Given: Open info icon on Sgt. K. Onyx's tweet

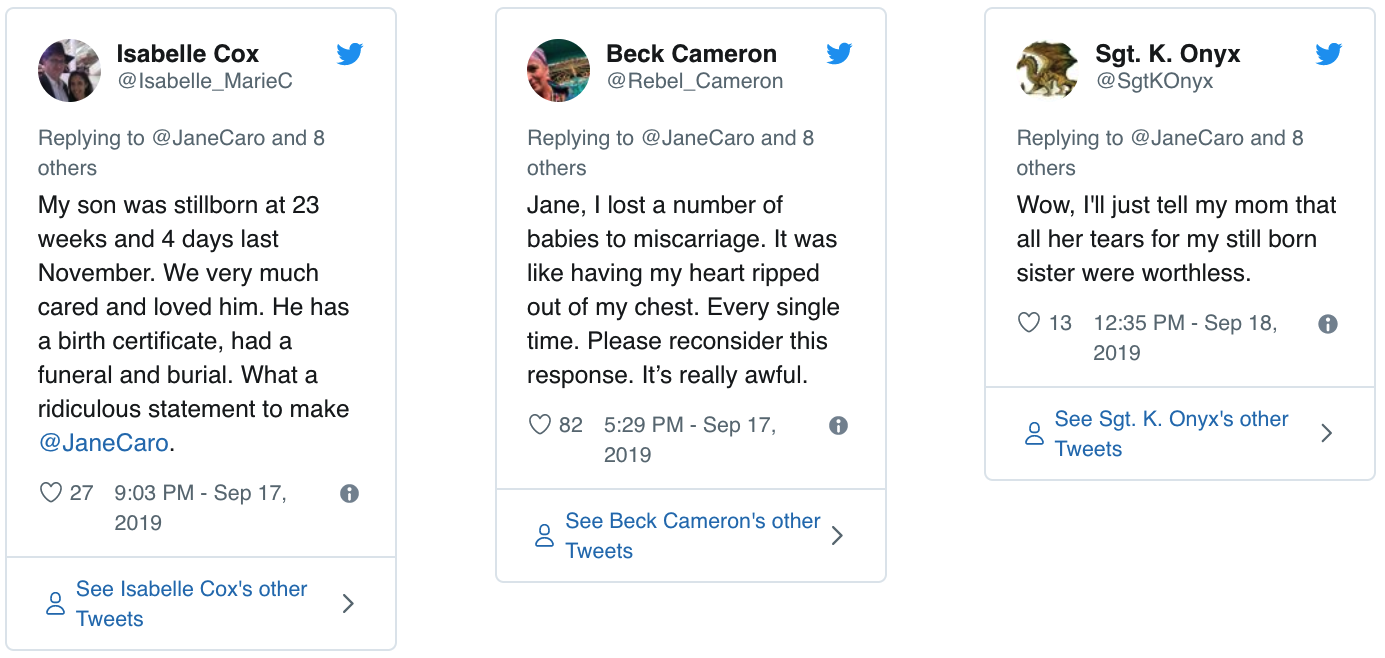Looking at the screenshot, I should [1328, 323].
